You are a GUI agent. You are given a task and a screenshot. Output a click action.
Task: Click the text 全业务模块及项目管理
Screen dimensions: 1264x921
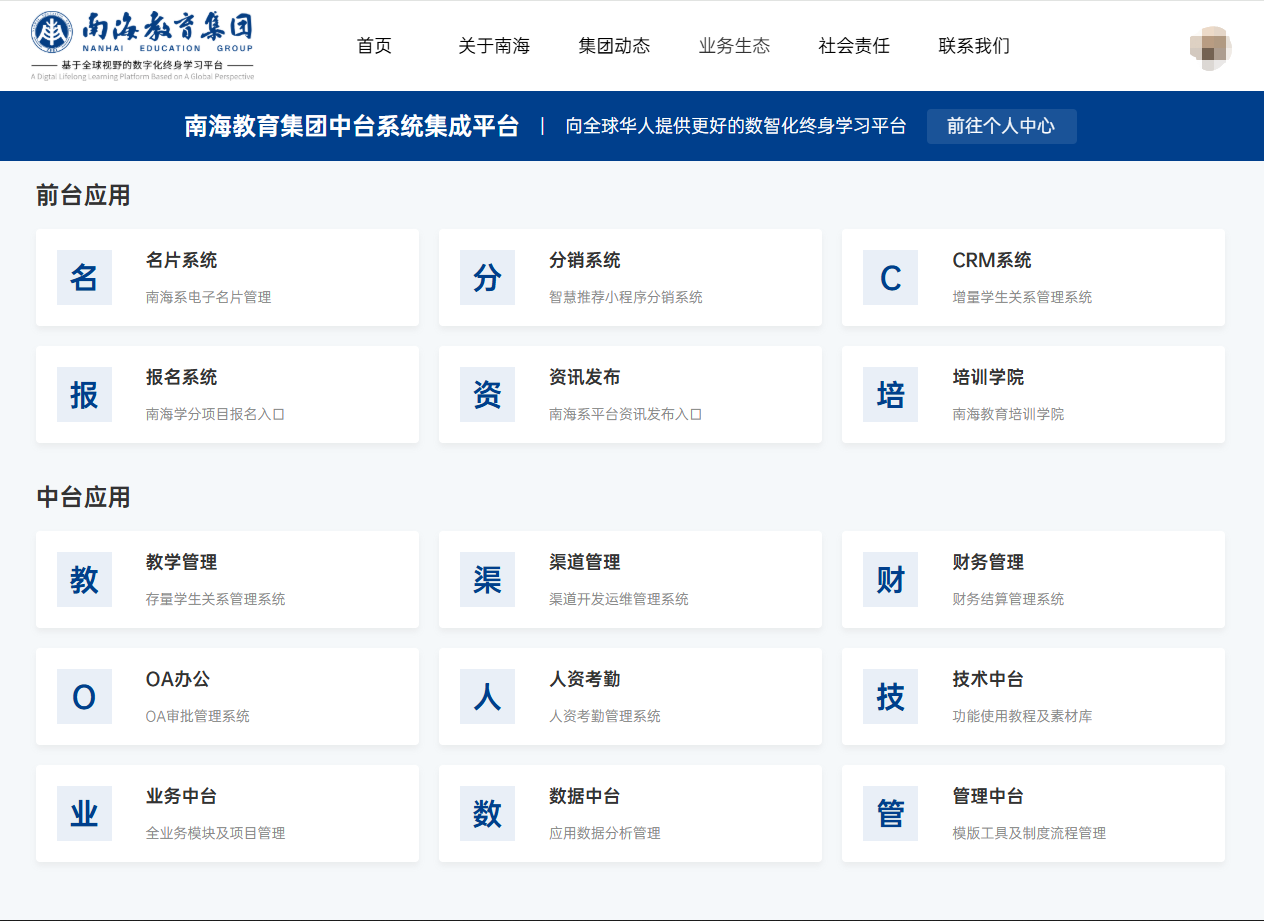[x=215, y=833]
